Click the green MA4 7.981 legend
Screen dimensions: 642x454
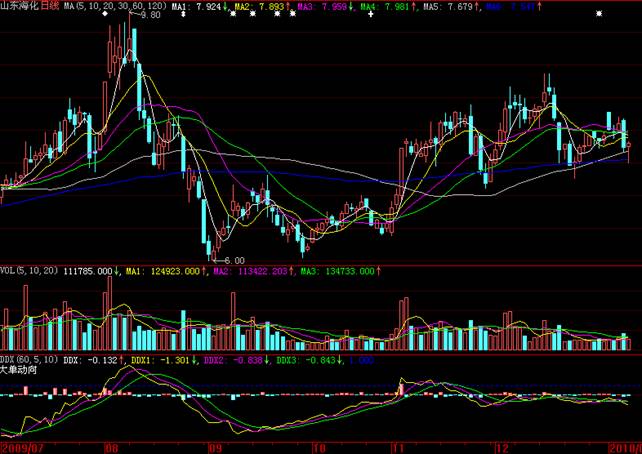coord(385,6)
